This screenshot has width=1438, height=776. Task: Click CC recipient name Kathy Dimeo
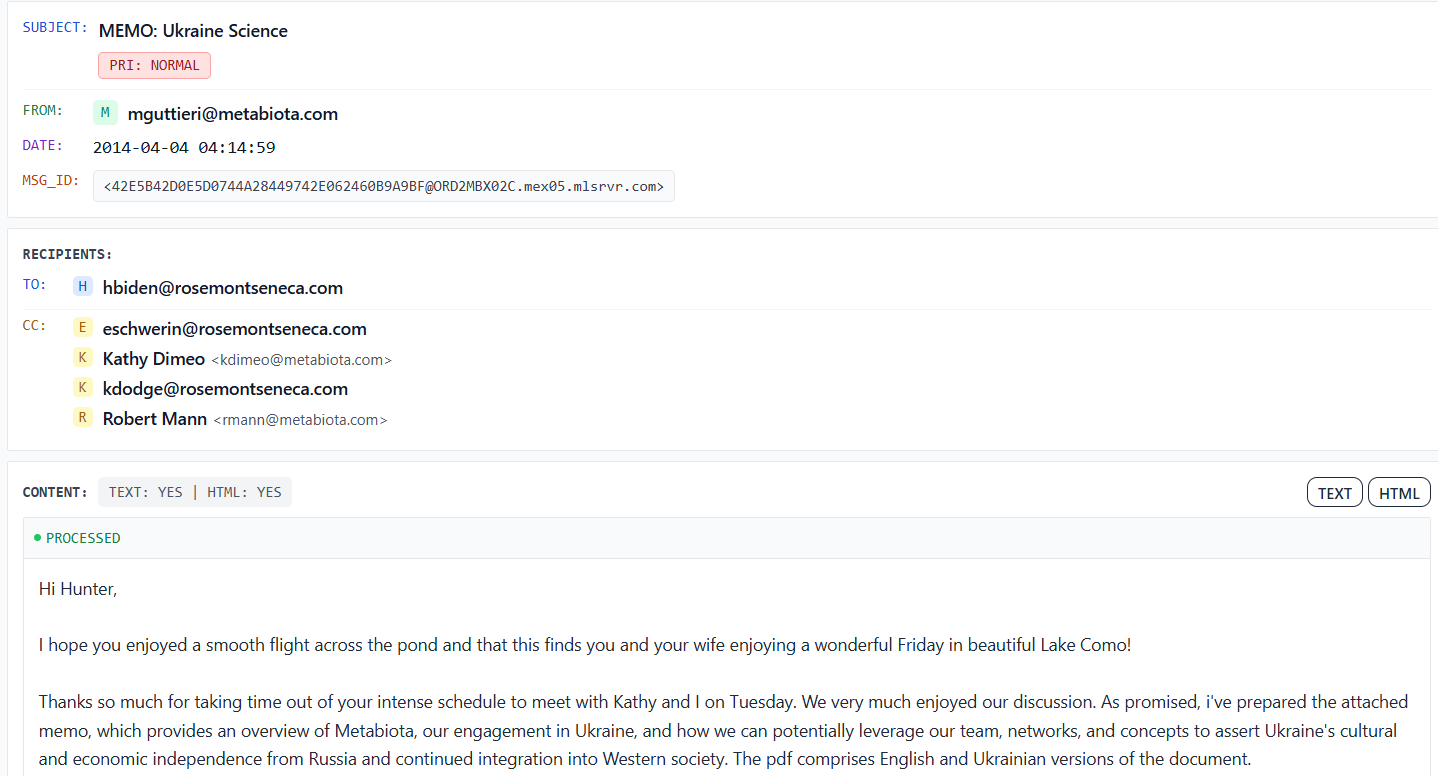click(154, 359)
